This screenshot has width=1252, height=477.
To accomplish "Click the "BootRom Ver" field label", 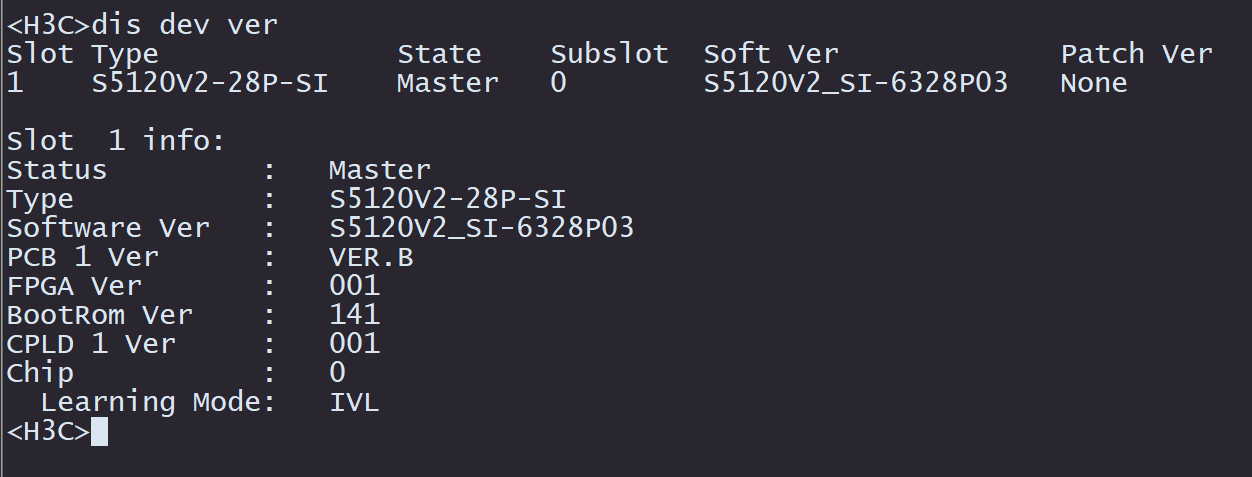I will pyautogui.click(x=100, y=315).
